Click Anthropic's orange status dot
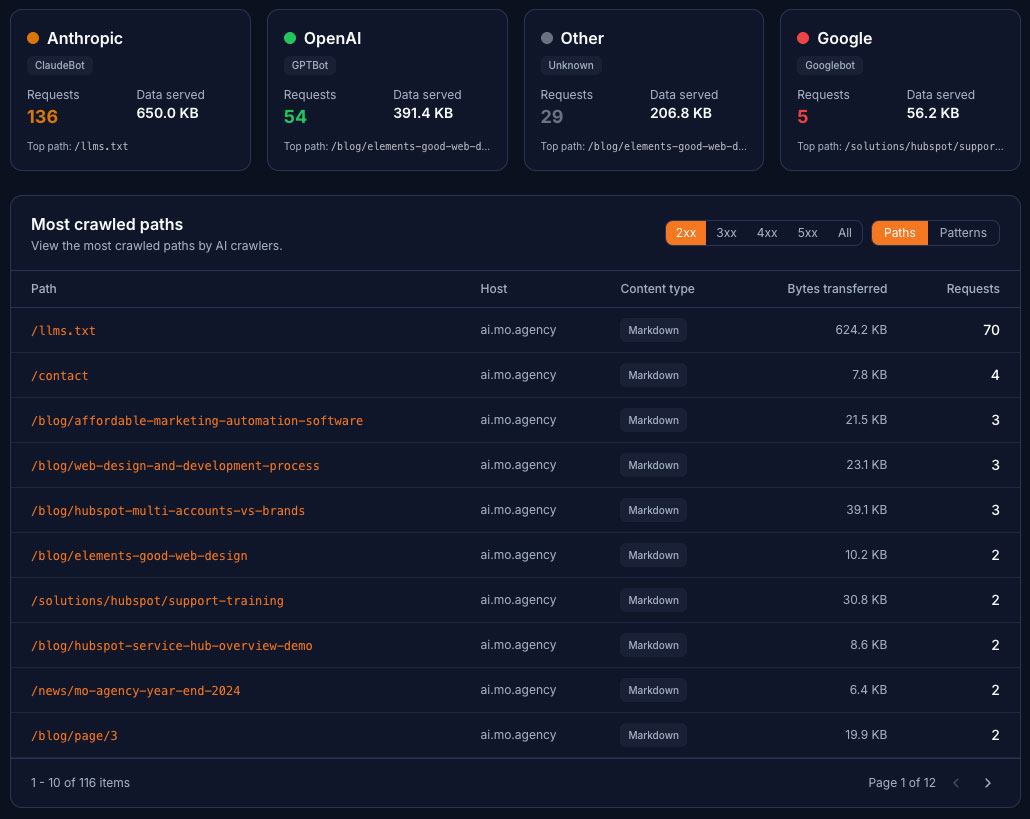Image resolution: width=1030 pixels, height=819 pixels. (33, 38)
